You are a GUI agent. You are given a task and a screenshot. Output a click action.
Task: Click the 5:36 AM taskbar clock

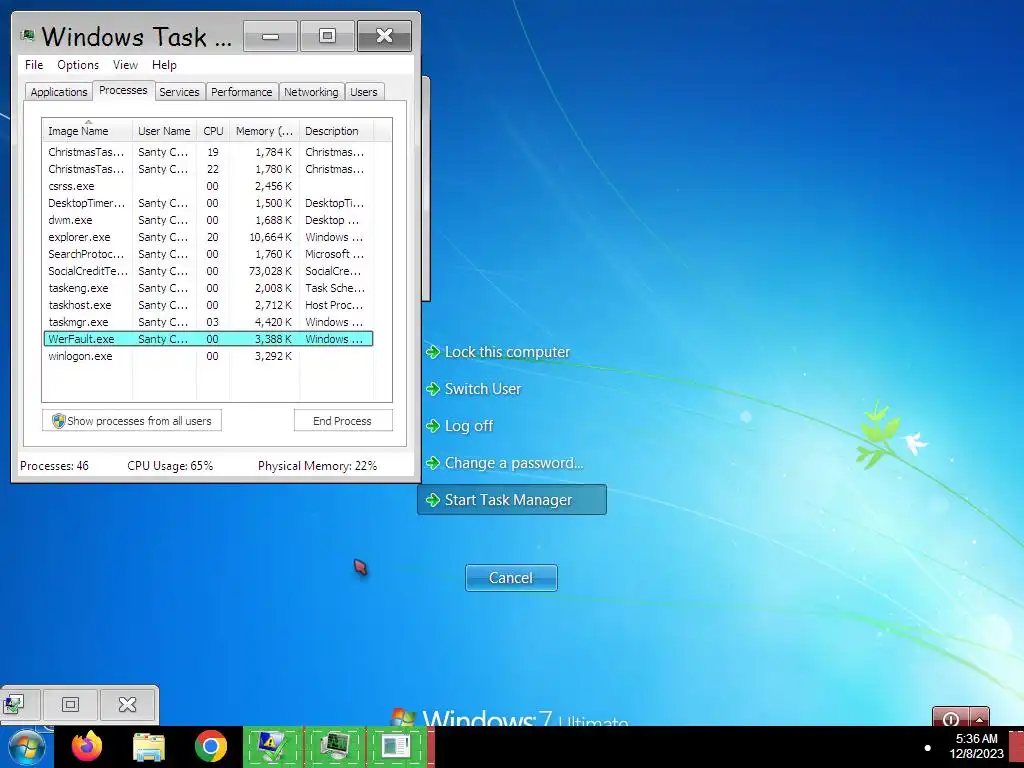(976, 739)
